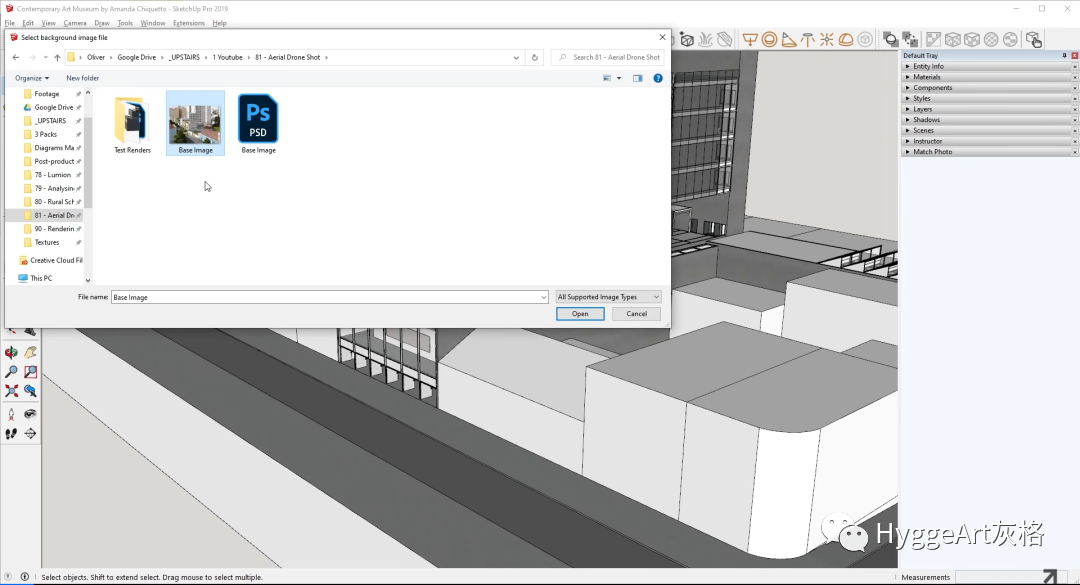Select the Base Image PSD file
The width and height of the screenshot is (1080, 585).
click(258, 123)
